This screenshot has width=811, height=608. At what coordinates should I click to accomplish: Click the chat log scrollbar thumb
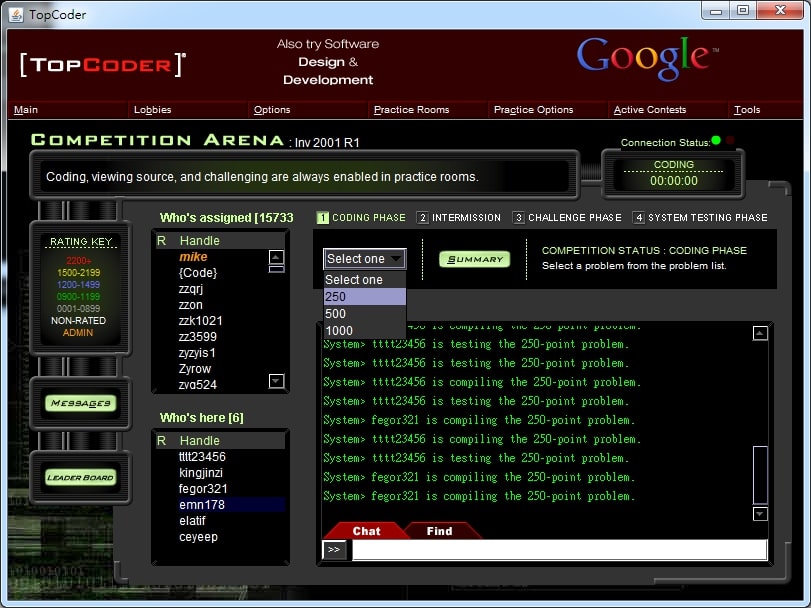pyautogui.click(x=760, y=475)
